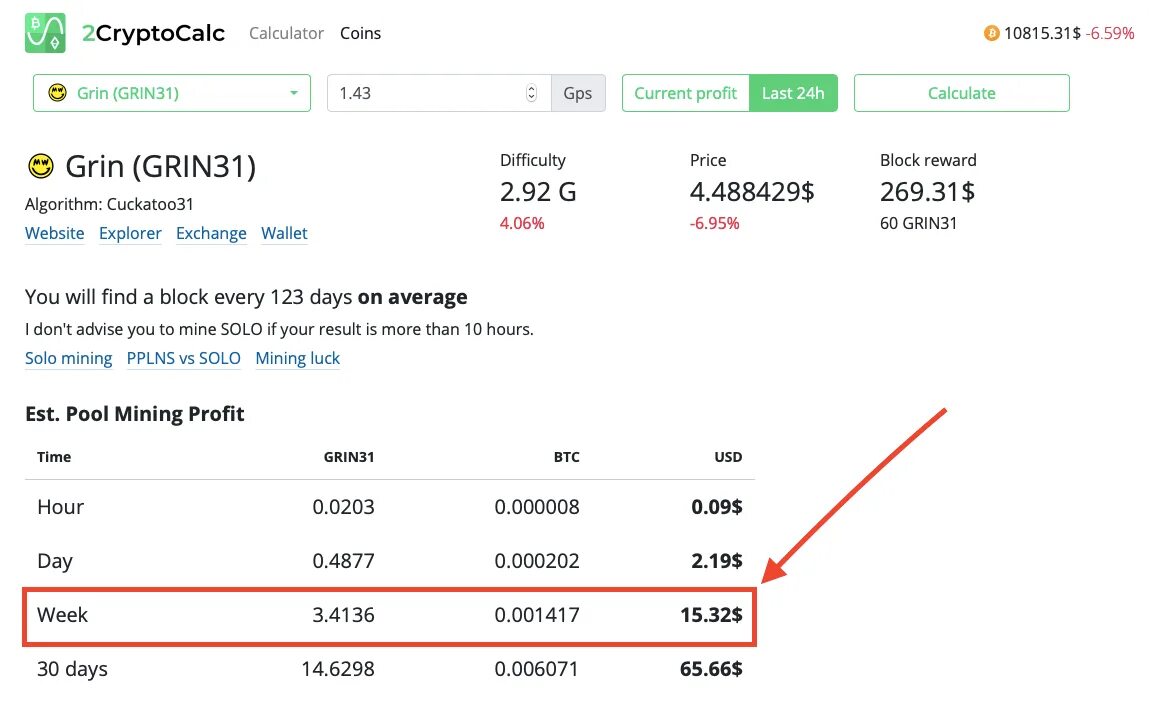The height and width of the screenshot is (704, 1149).
Task: Click the Grin smiley icon in the coin selector
Action: (x=57, y=93)
